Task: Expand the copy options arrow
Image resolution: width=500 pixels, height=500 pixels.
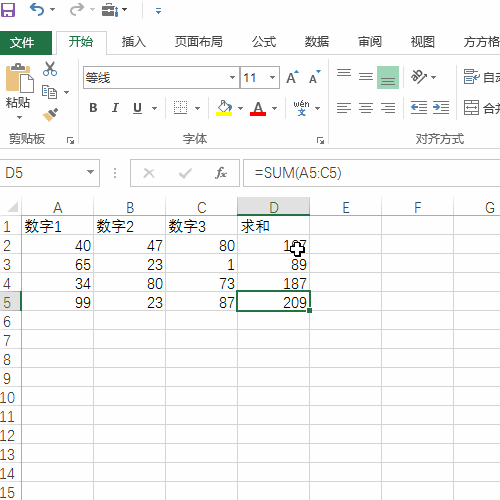Action: point(66,92)
